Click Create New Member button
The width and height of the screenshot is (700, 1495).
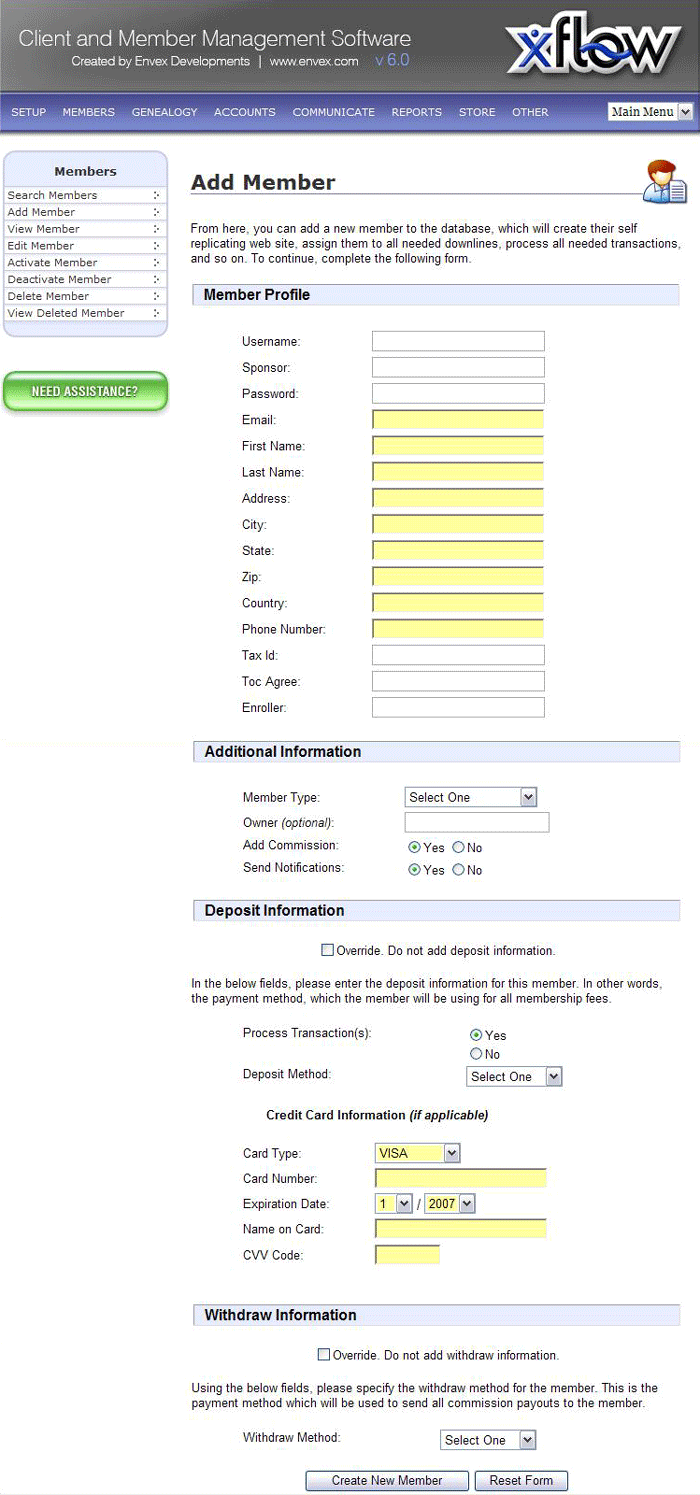[x=387, y=1480]
